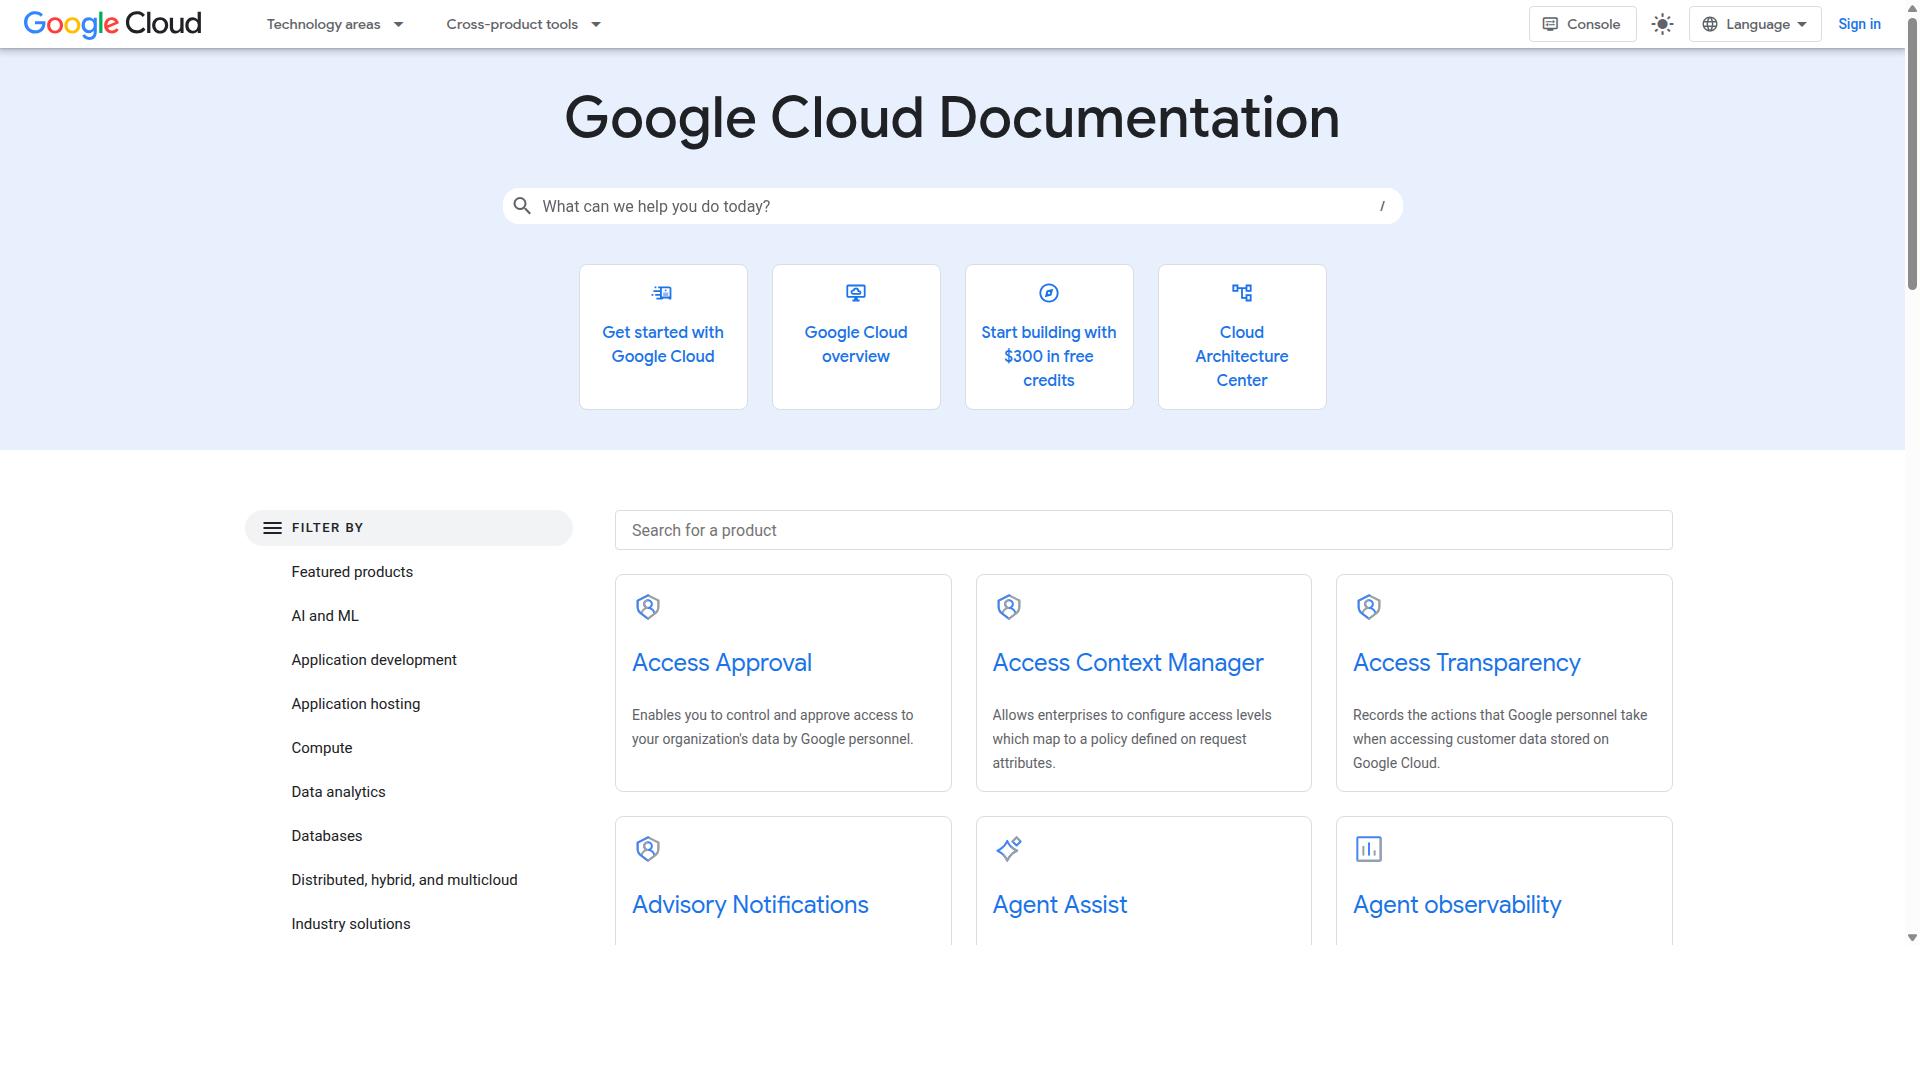The width and height of the screenshot is (1920, 1080).
Task: Filter by Industry solutions
Action: point(351,924)
